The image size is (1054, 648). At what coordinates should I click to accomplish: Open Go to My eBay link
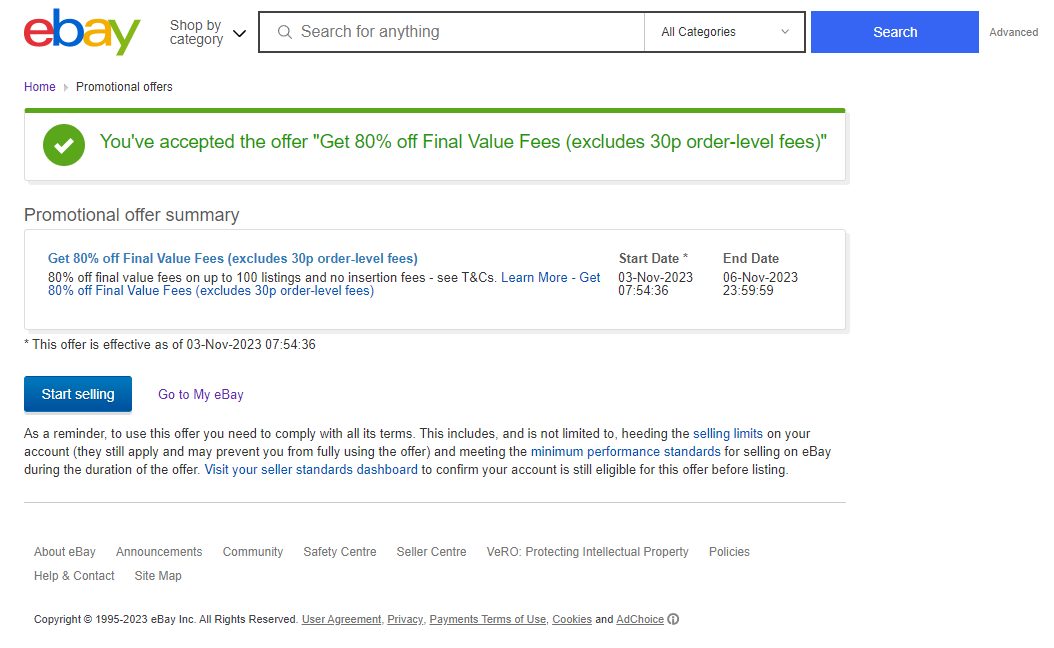coord(201,395)
